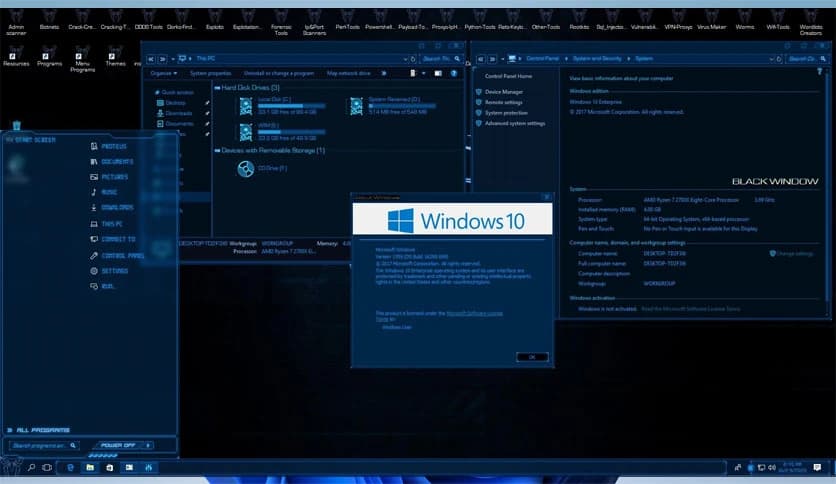Screen dimensions: 836x484
Task: Open Run... from start menu
Action: click(x=102, y=287)
